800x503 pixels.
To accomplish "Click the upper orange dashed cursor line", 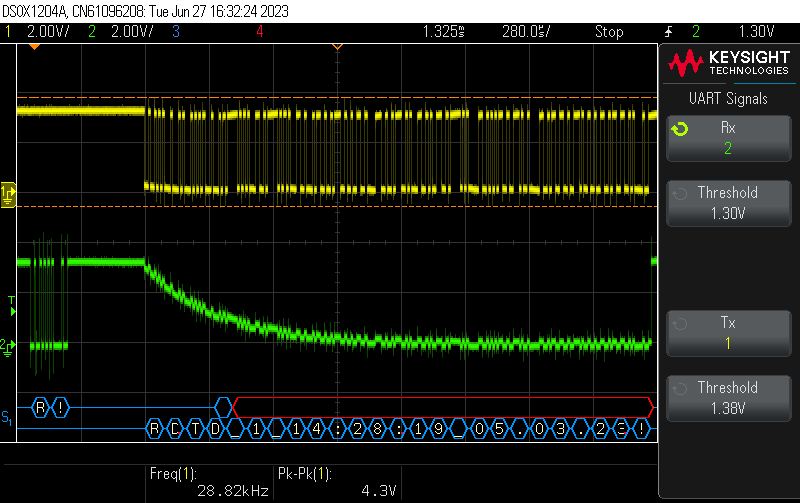I will (x=337, y=97).
